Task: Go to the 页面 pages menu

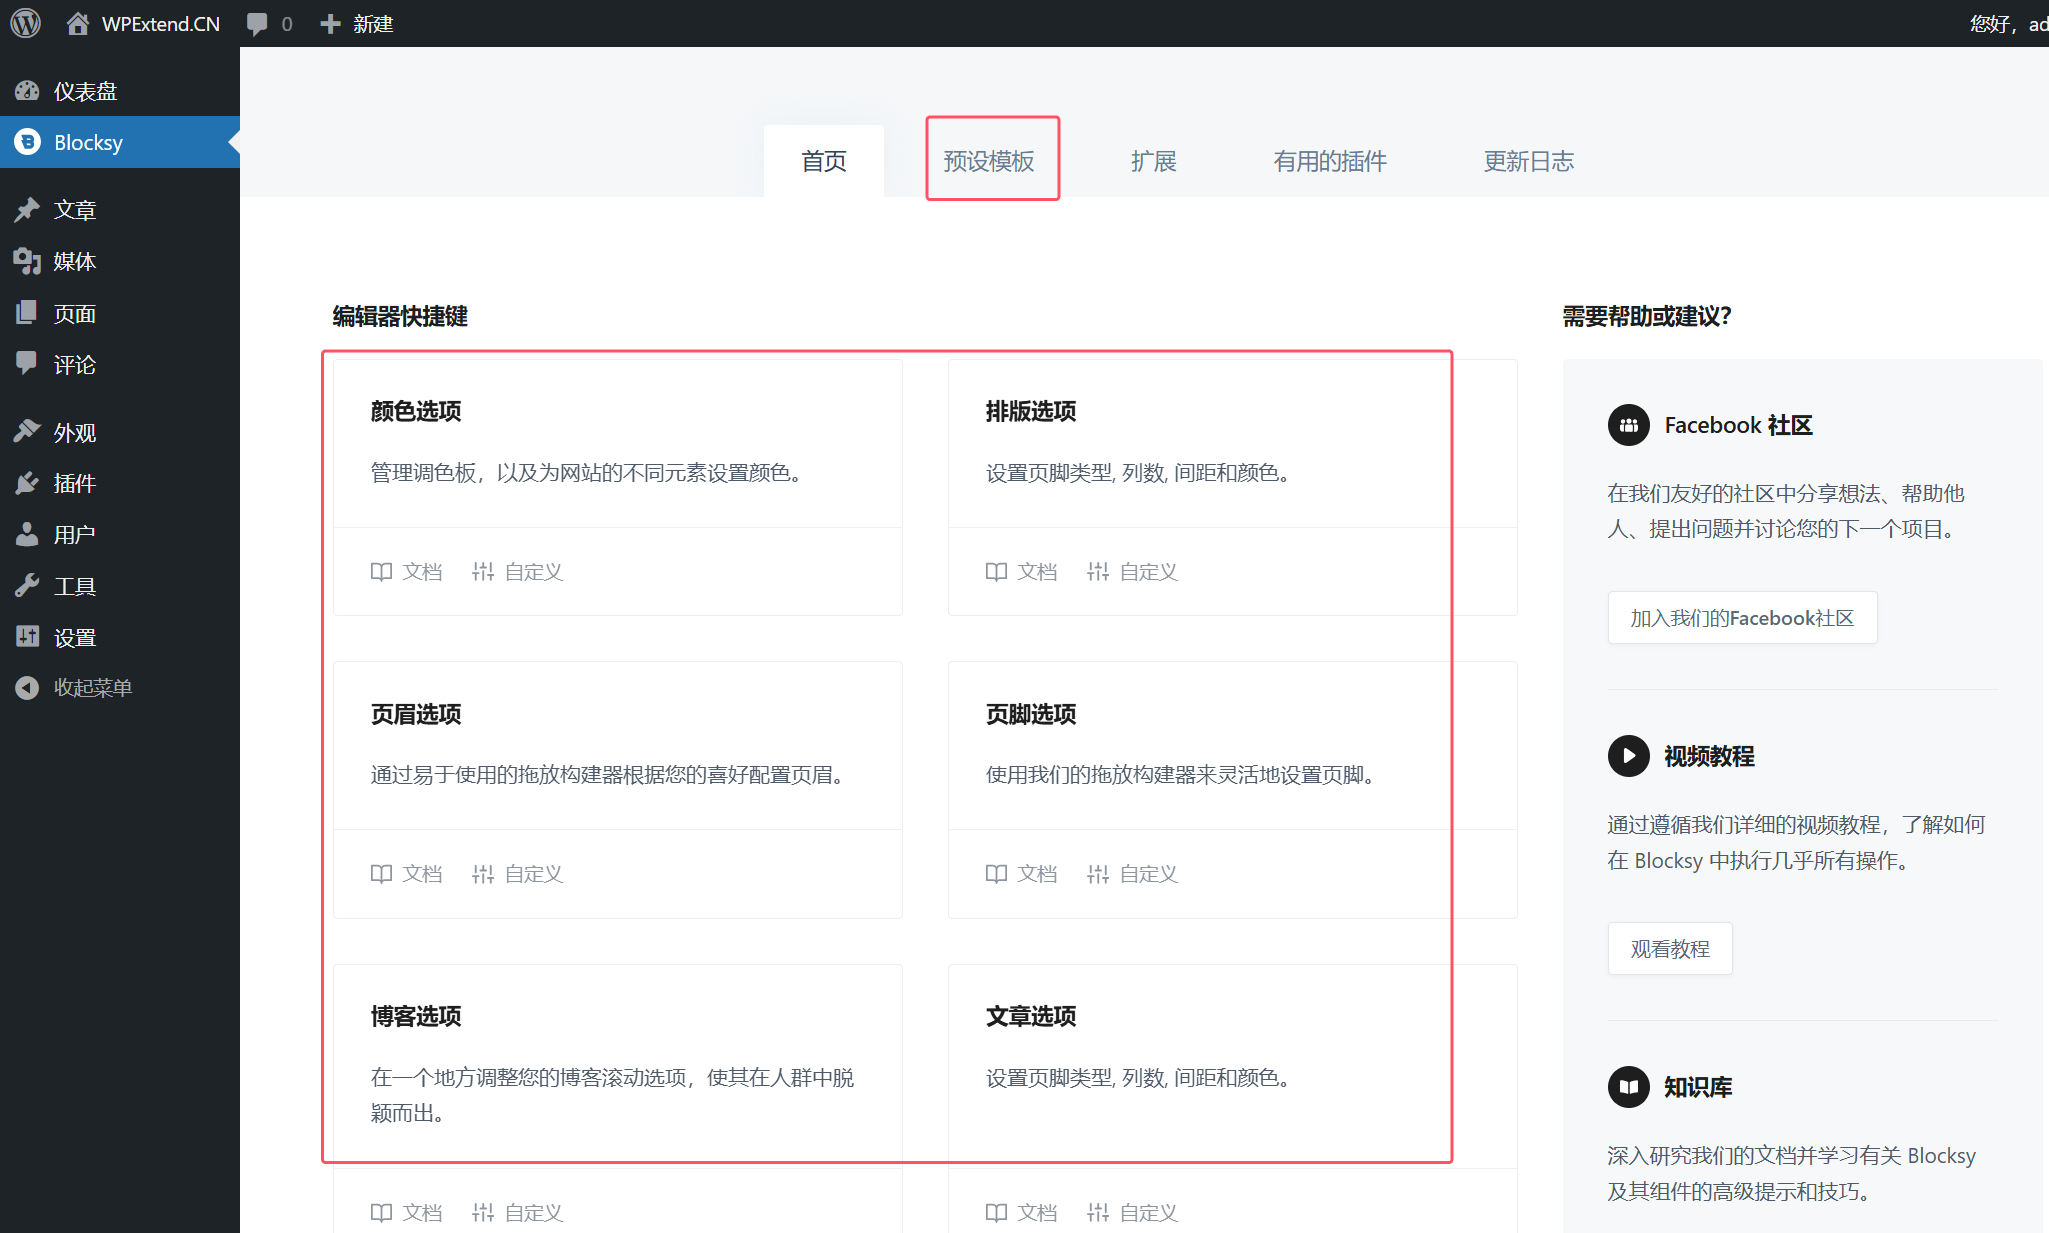Action: coord(120,313)
